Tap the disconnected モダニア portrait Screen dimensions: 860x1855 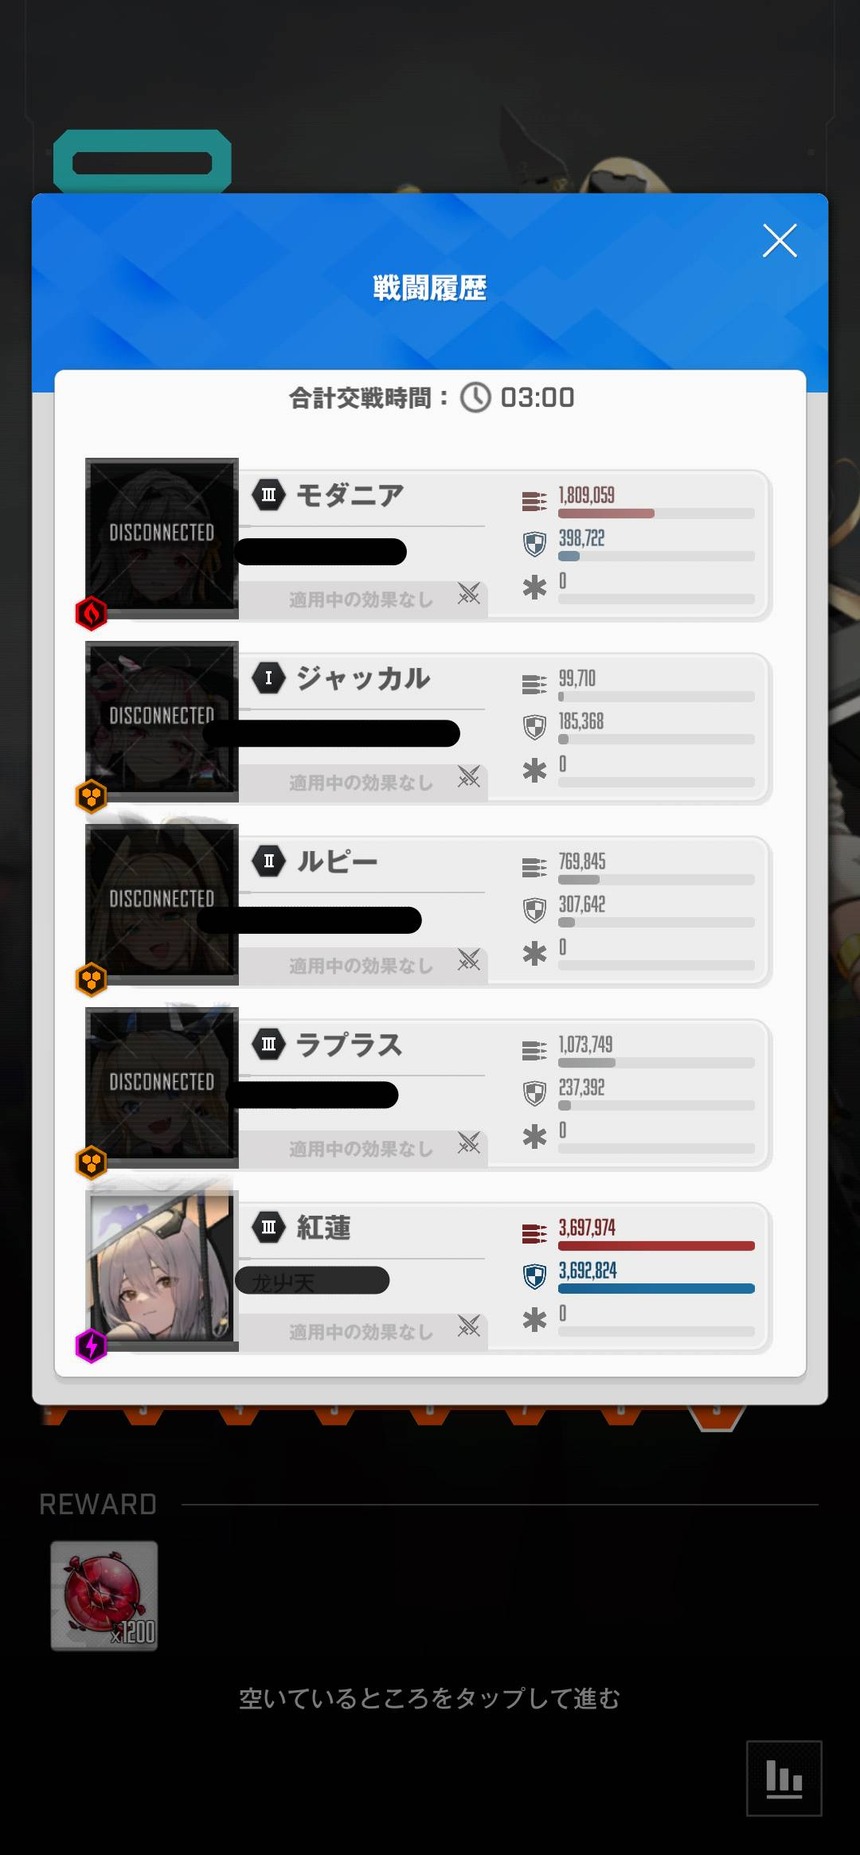coord(162,534)
